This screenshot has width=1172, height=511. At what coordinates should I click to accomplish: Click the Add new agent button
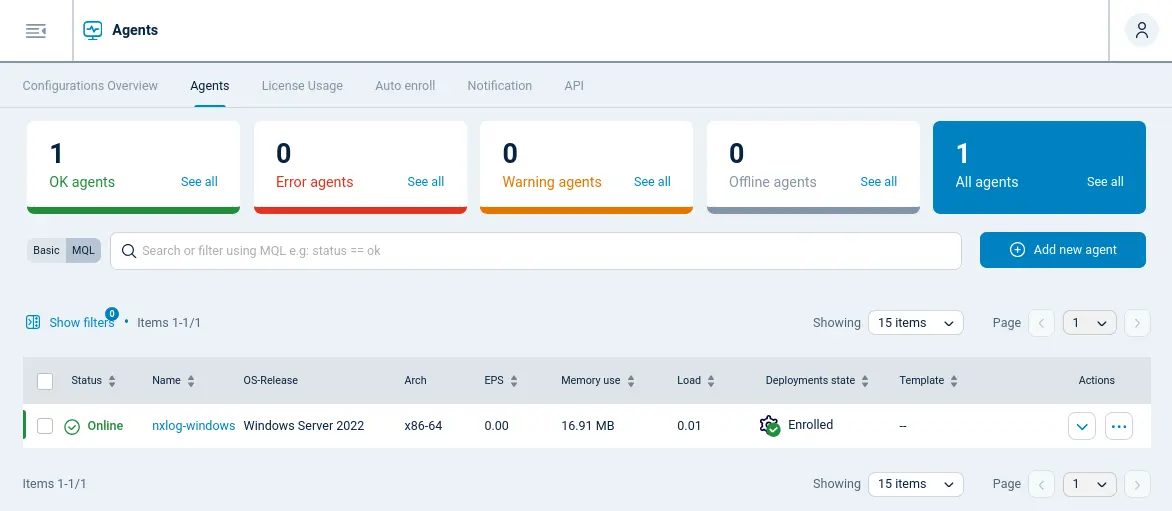pyautogui.click(x=1062, y=250)
